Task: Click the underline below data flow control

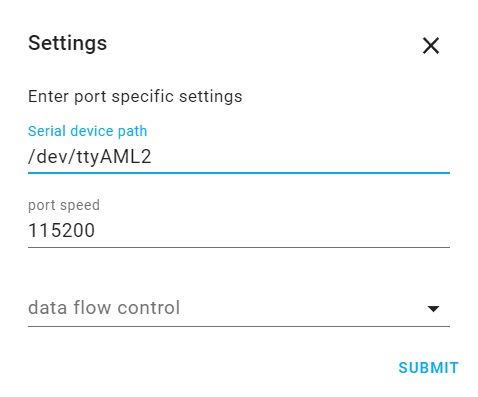Action: [x=239, y=326]
